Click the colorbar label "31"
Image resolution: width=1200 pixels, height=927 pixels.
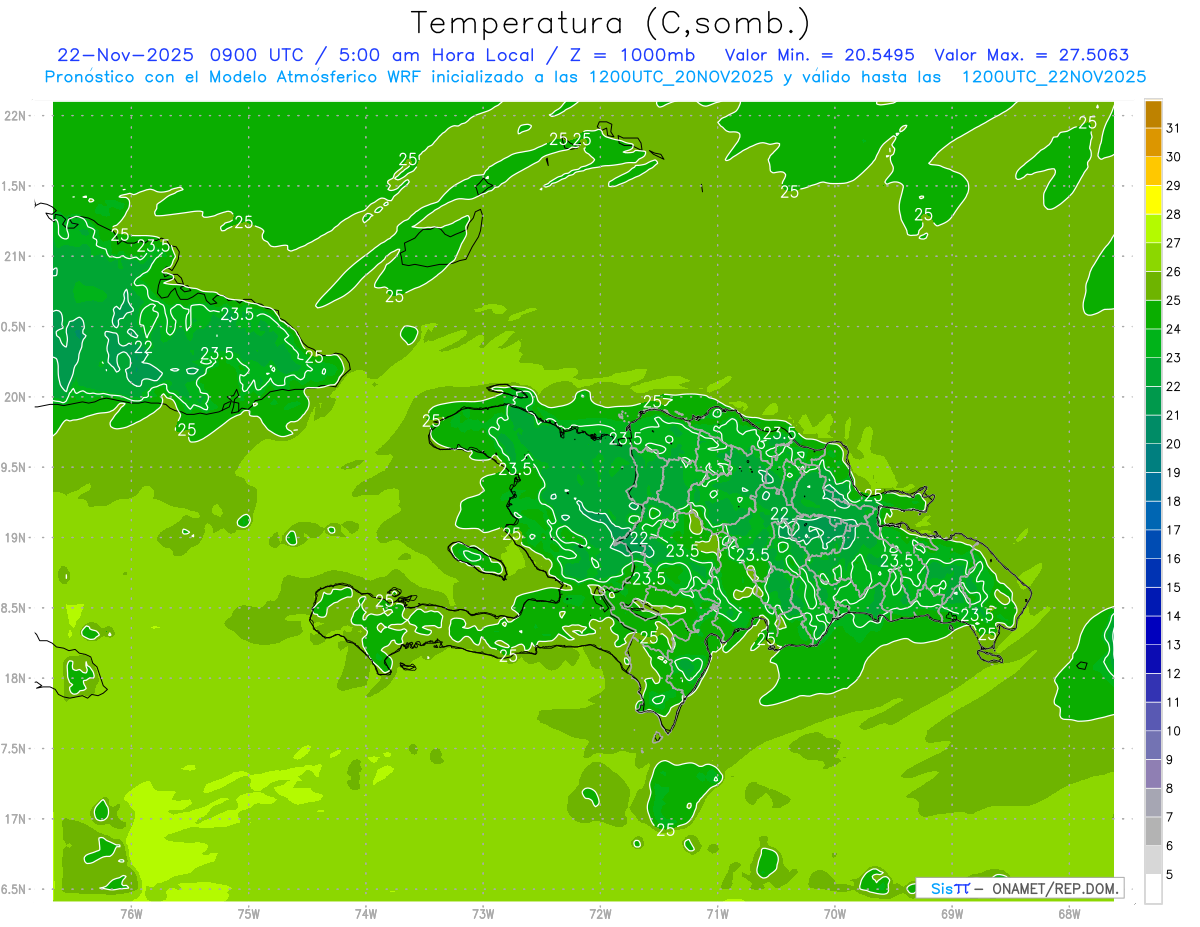click(x=1174, y=128)
